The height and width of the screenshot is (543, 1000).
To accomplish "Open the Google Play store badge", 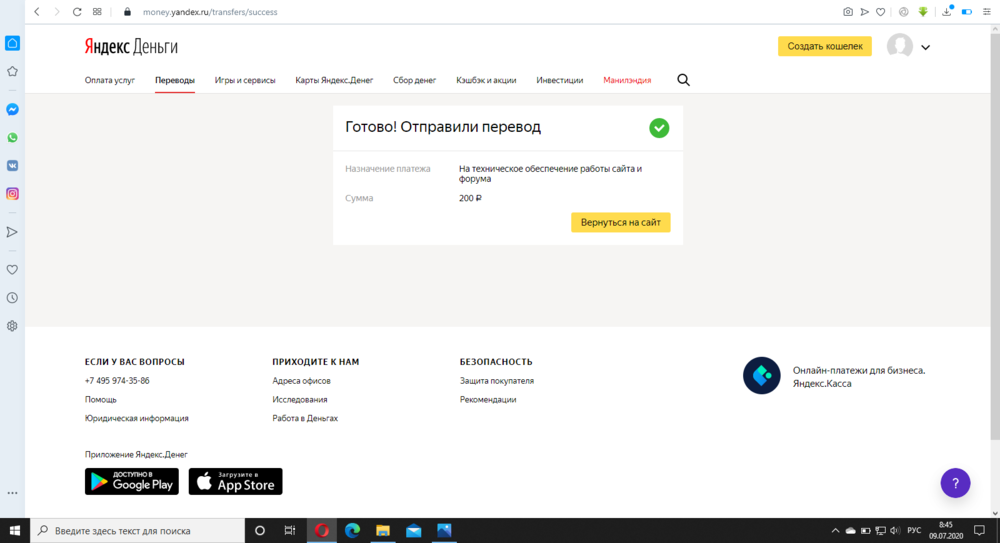I will (x=132, y=481).
